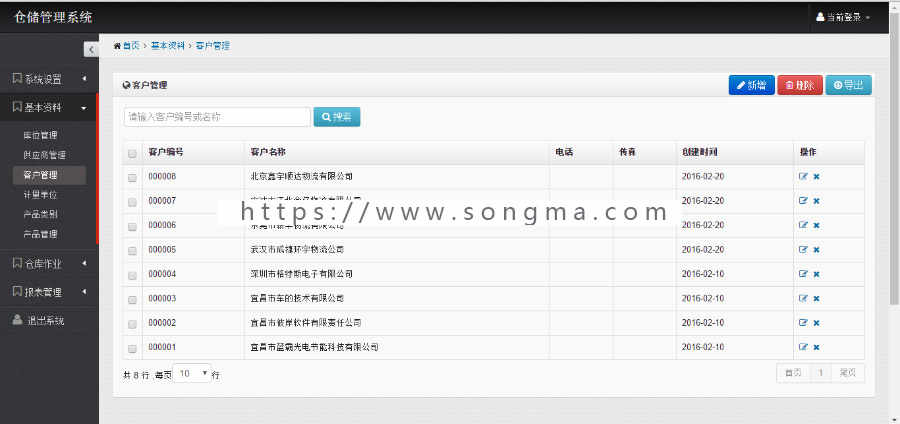This screenshot has height=424, width=900.
Task: Click 北京鑫宇顺达物流有限公司 customer name
Action: (x=302, y=177)
